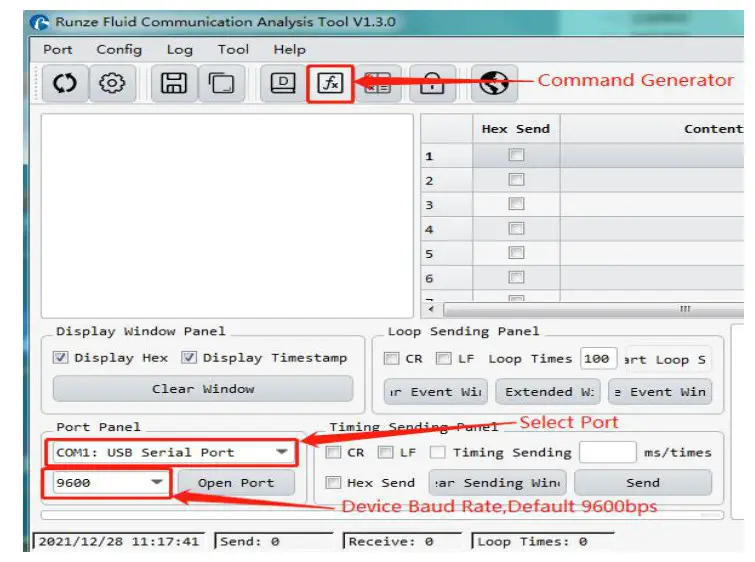Expand the COM1: USB Serial Port dropdown
The image size is (755, 562).
tap(282, 452)
